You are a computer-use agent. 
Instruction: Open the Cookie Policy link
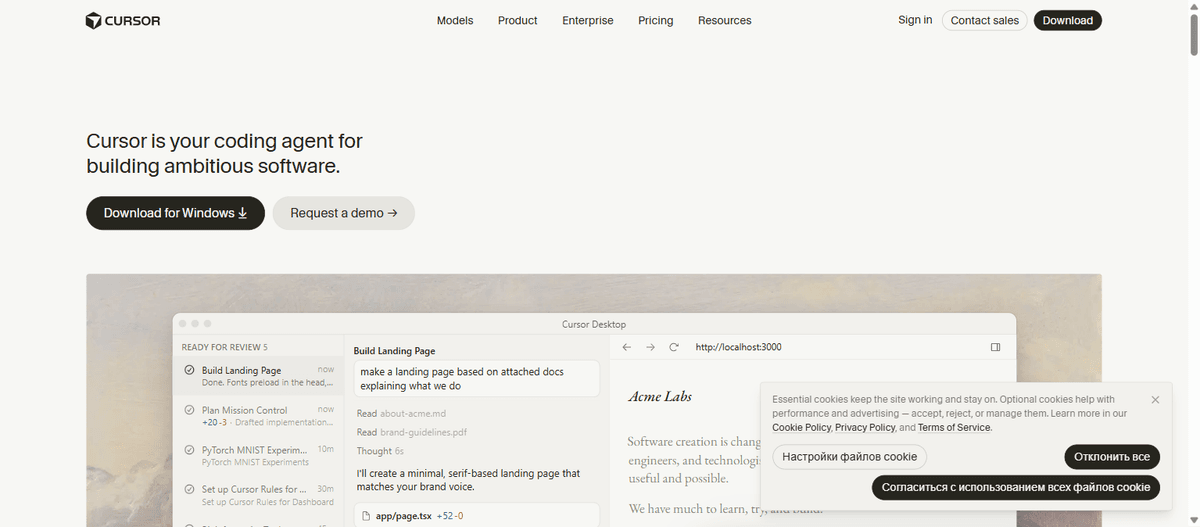802,427
